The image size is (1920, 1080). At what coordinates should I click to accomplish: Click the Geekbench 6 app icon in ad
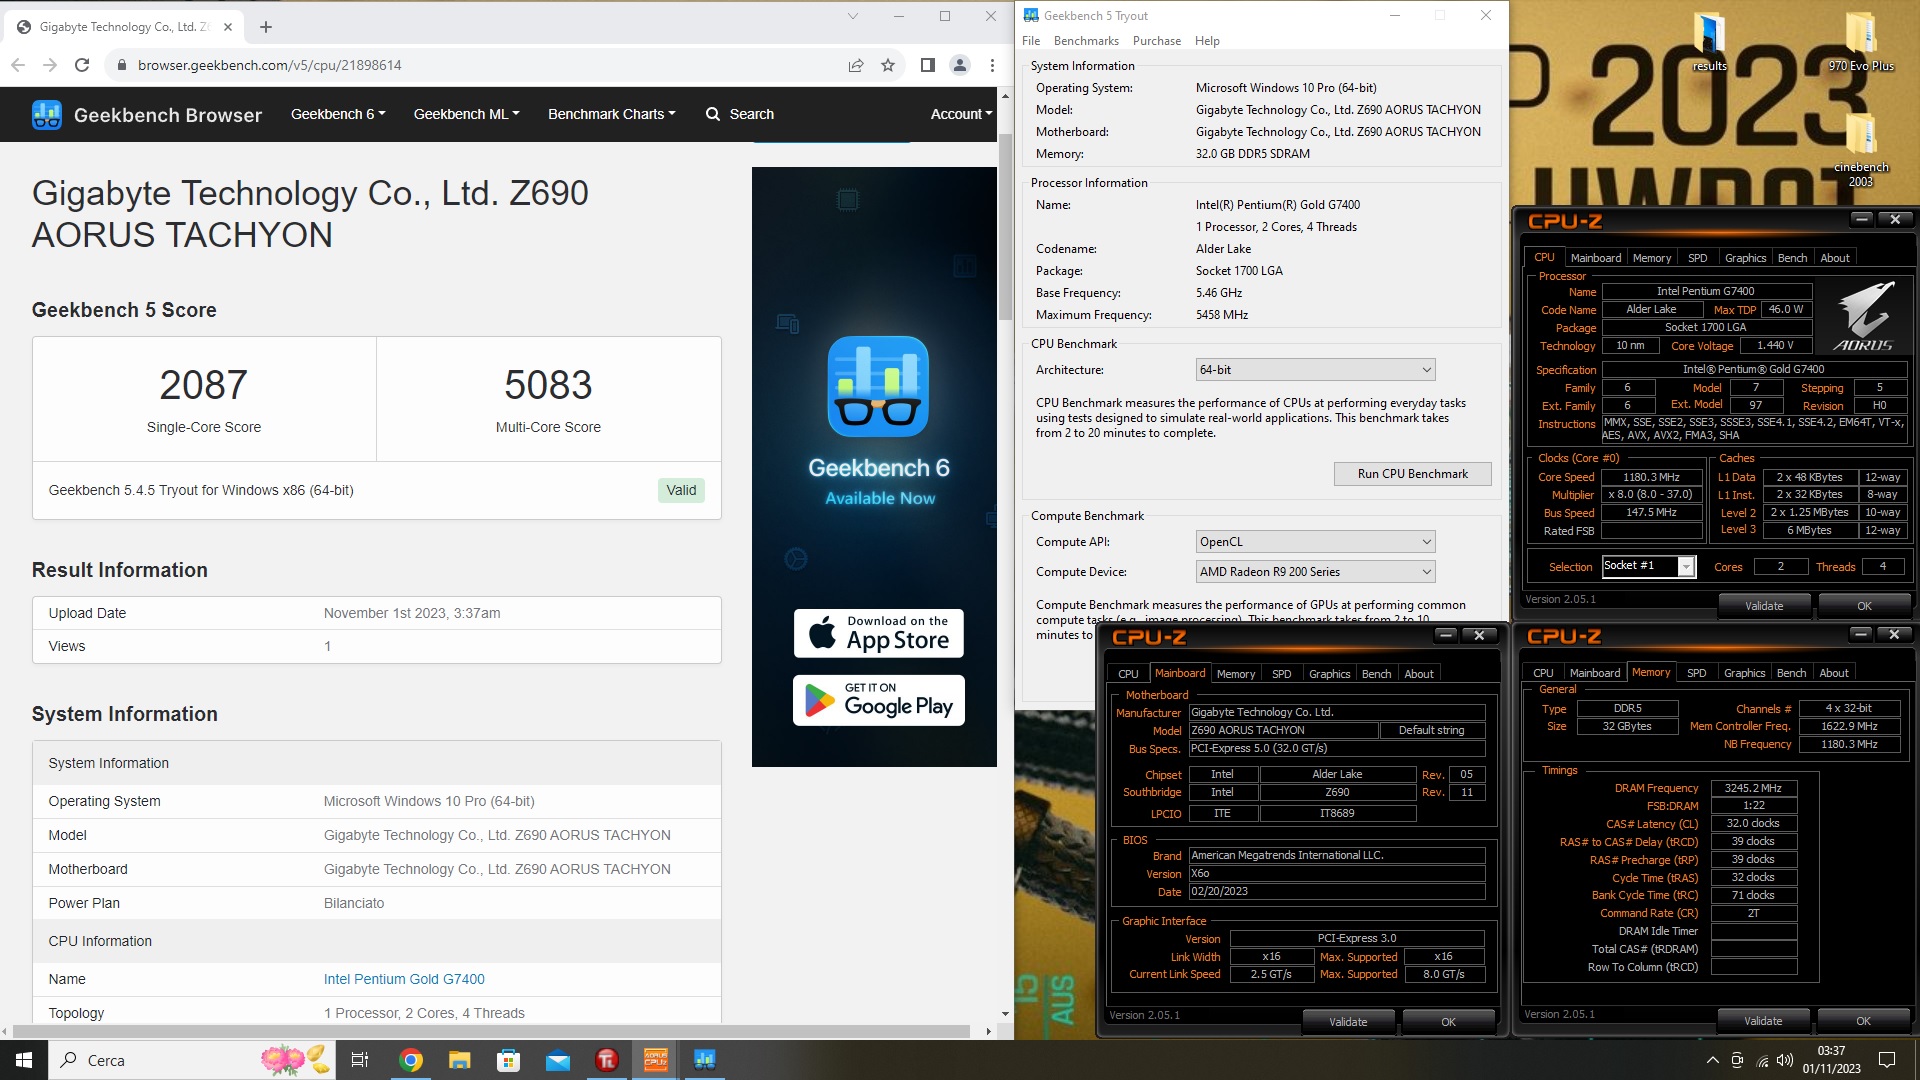[878, 386]
